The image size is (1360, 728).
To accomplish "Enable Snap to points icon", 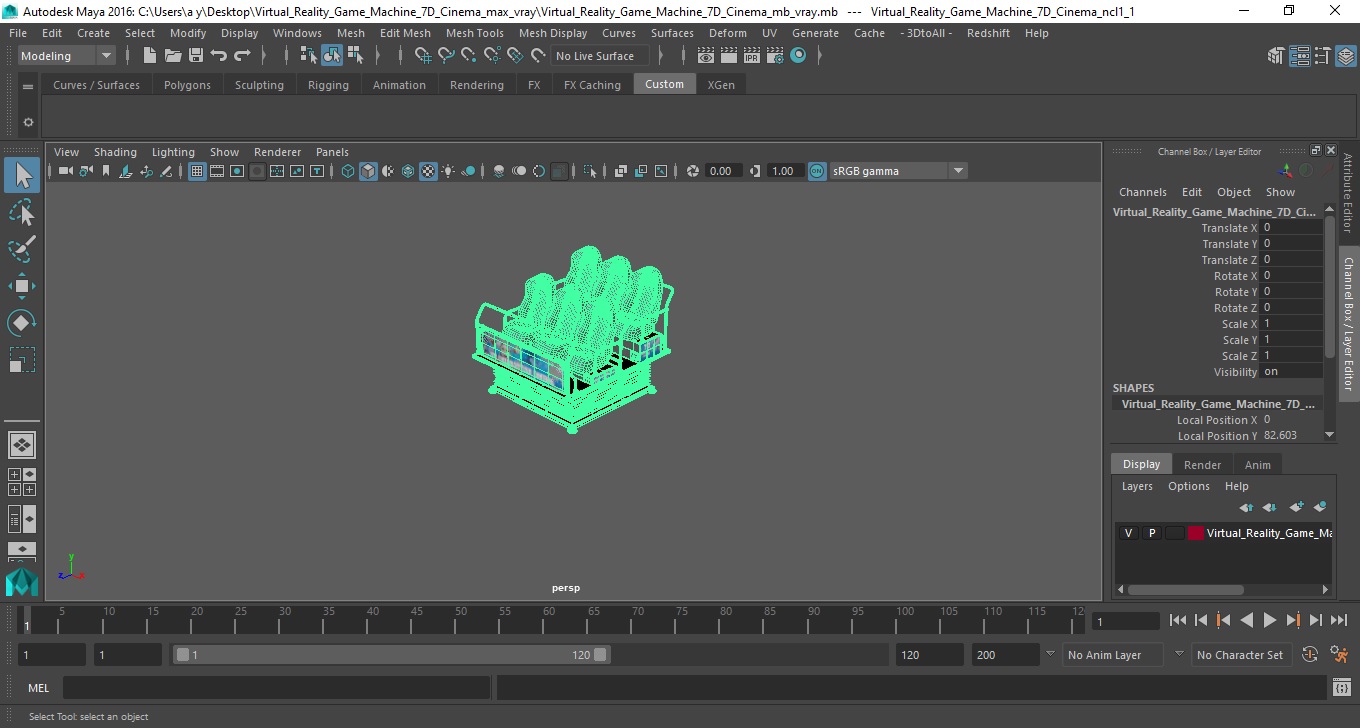I will 469,56.
